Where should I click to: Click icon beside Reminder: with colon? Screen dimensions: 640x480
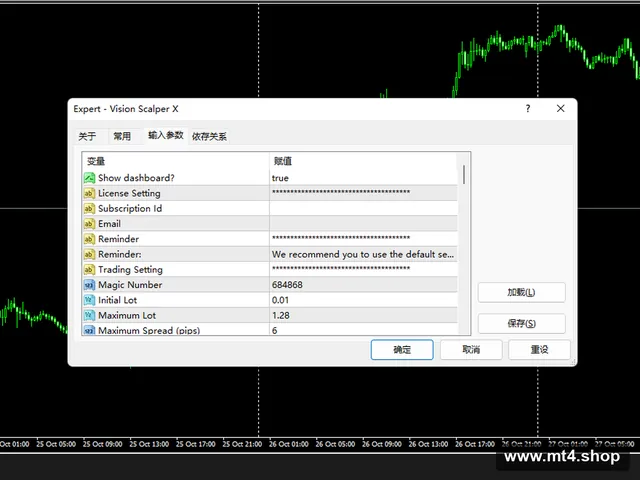click(89, 254)
